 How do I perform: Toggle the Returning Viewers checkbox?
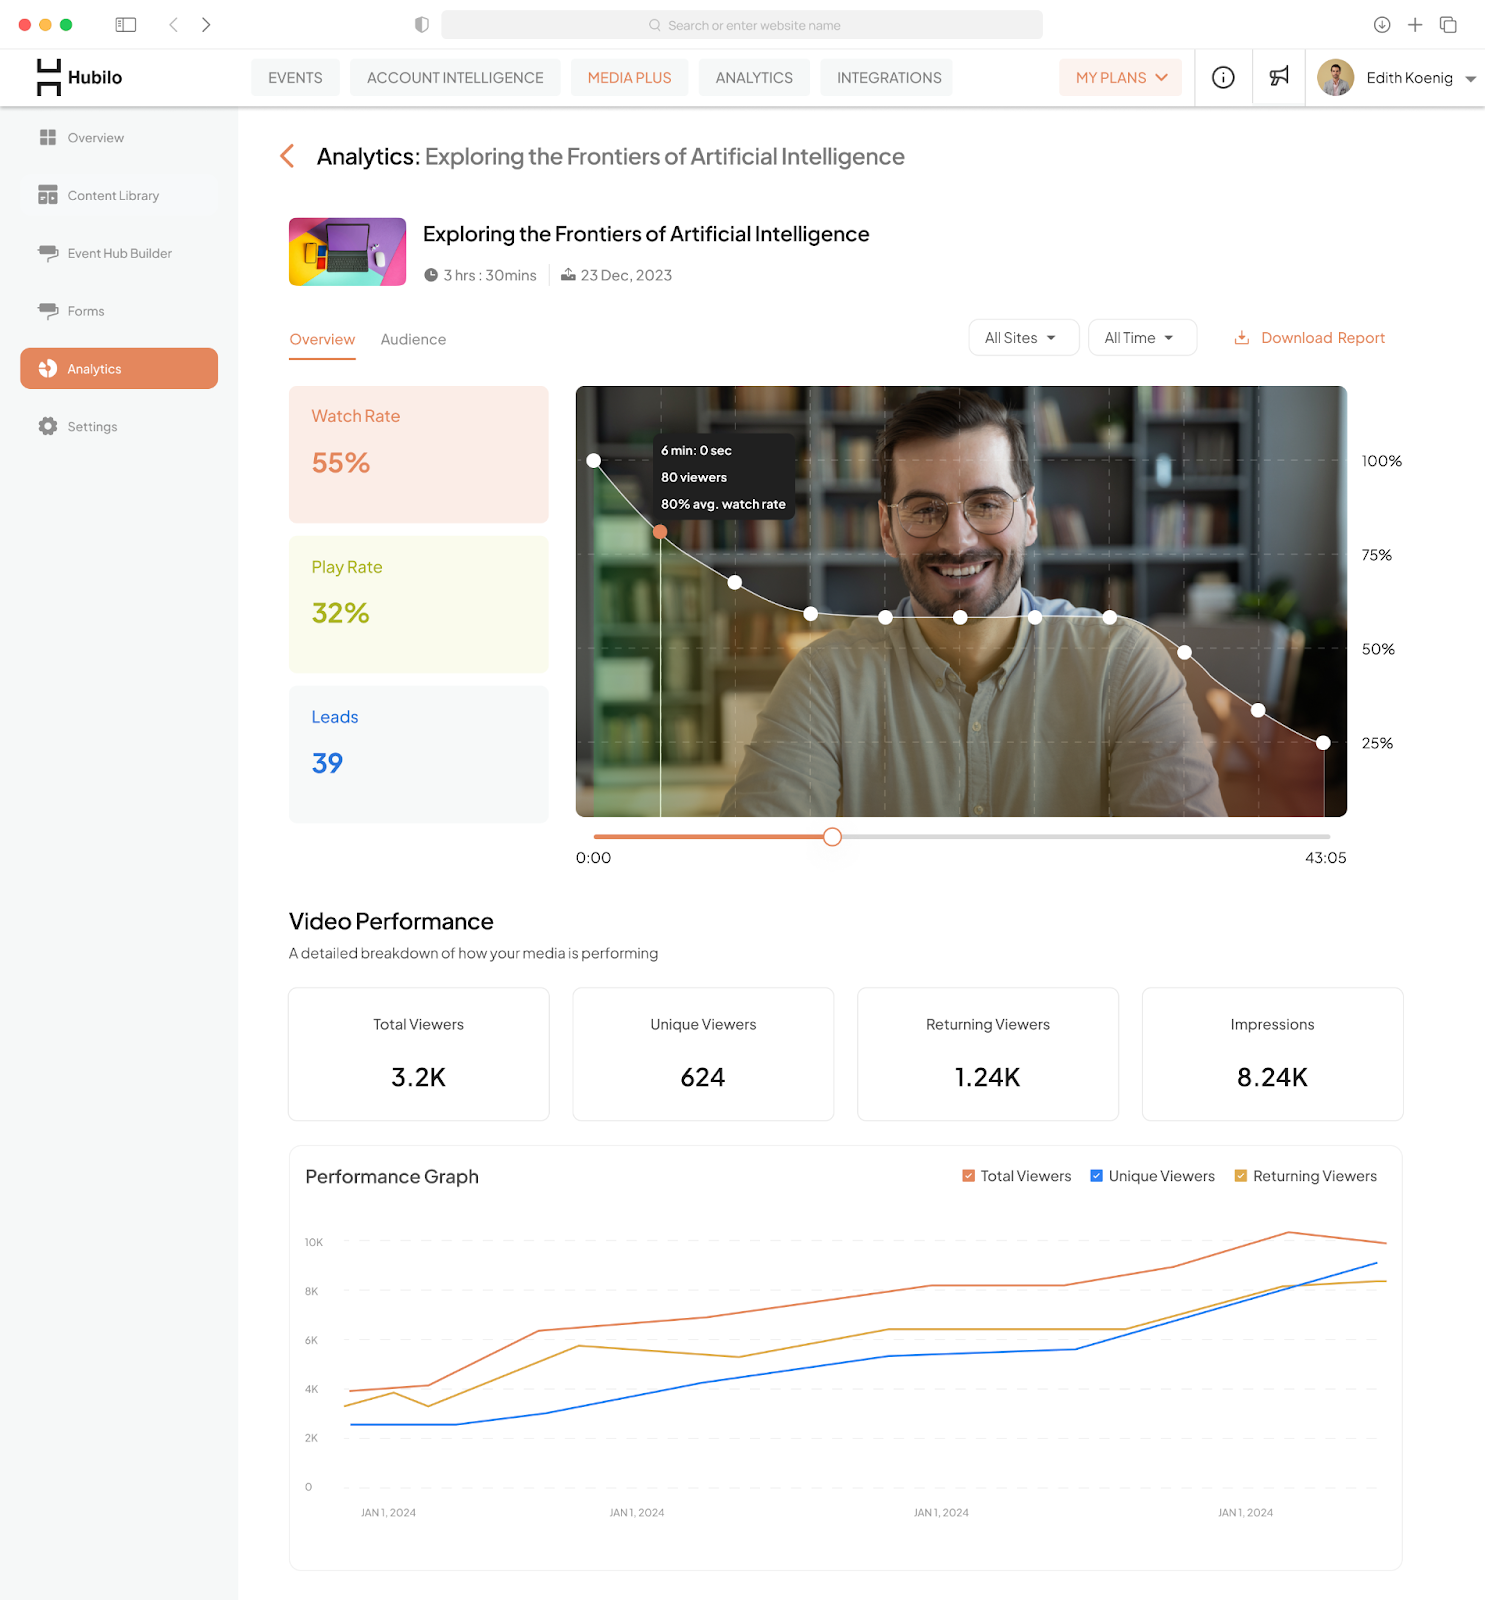tap(1241, 1176)
